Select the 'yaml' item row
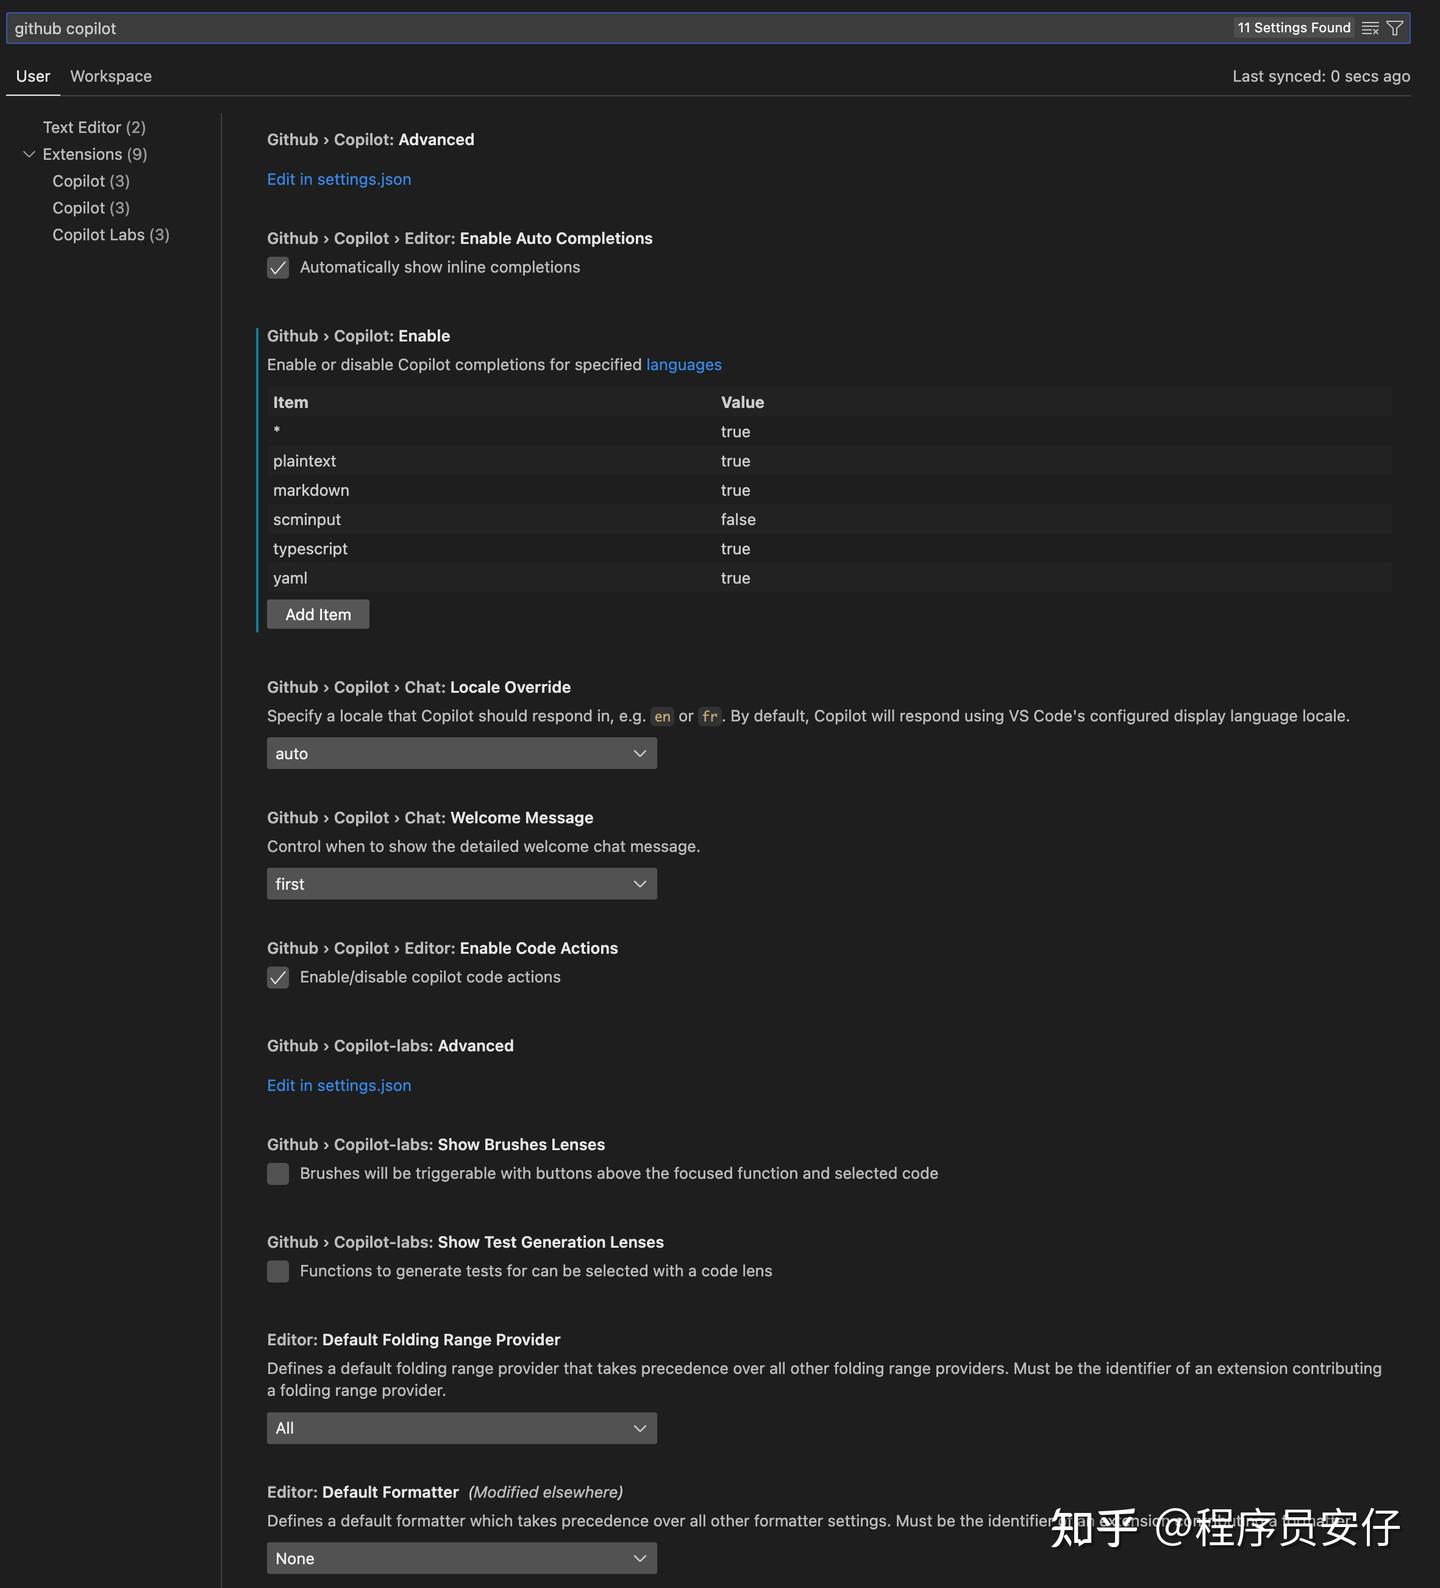 click(829, 578)
